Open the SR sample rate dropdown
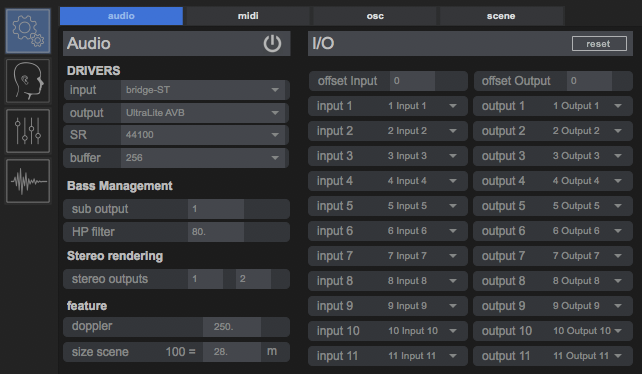The image size is (642, 374). click(204, 135)
